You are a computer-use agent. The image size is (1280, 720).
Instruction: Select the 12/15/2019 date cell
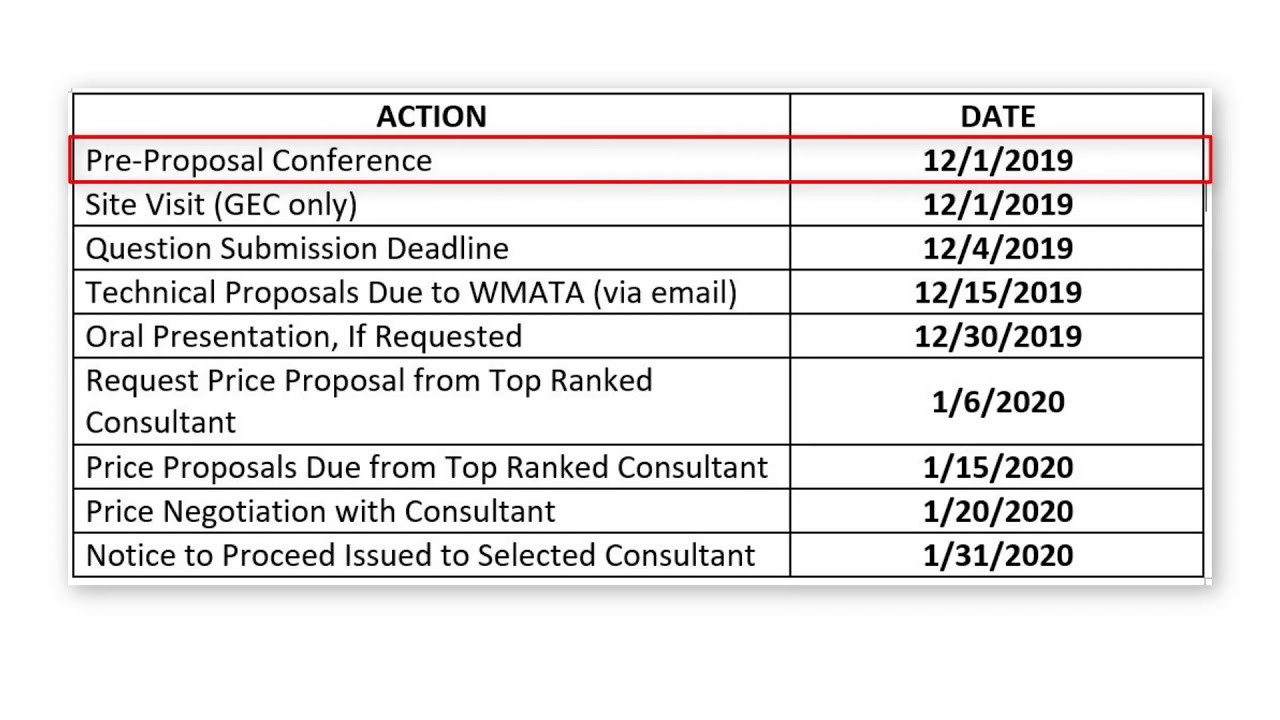point(997,292)
